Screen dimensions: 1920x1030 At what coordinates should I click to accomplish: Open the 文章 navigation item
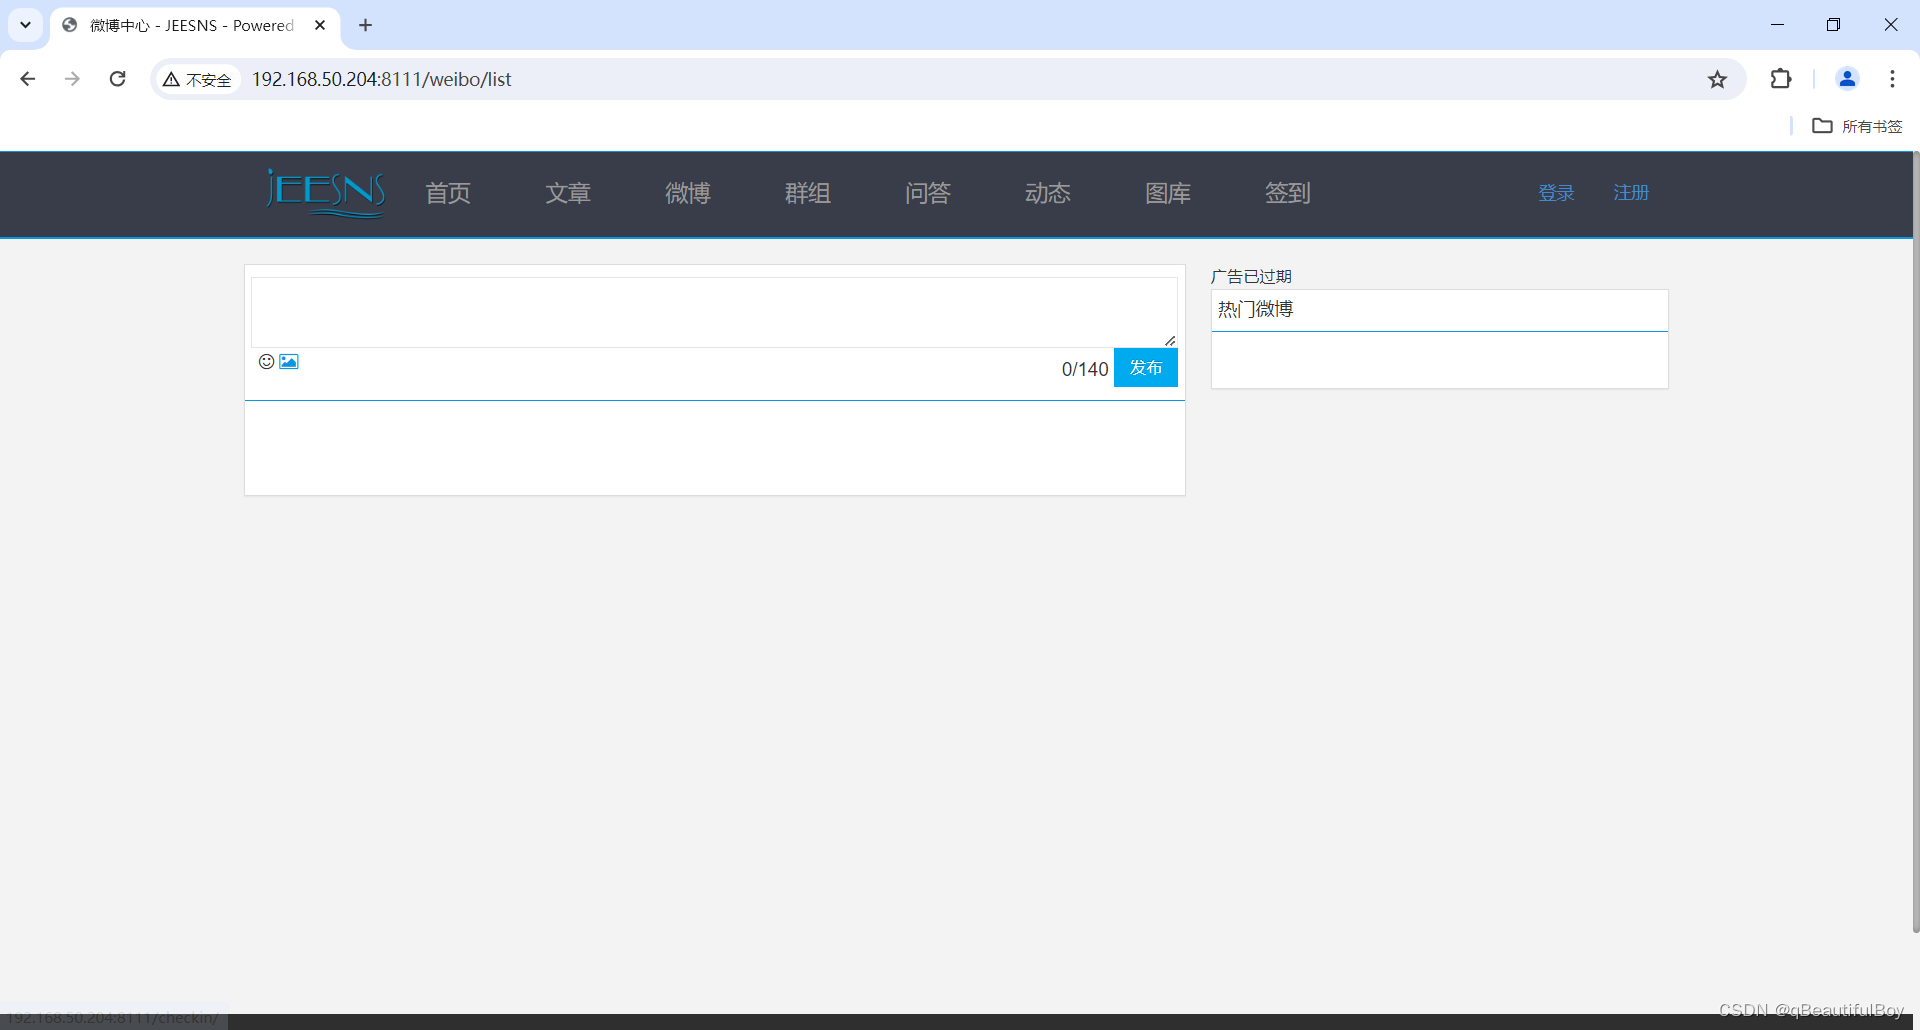coord(568,193)
